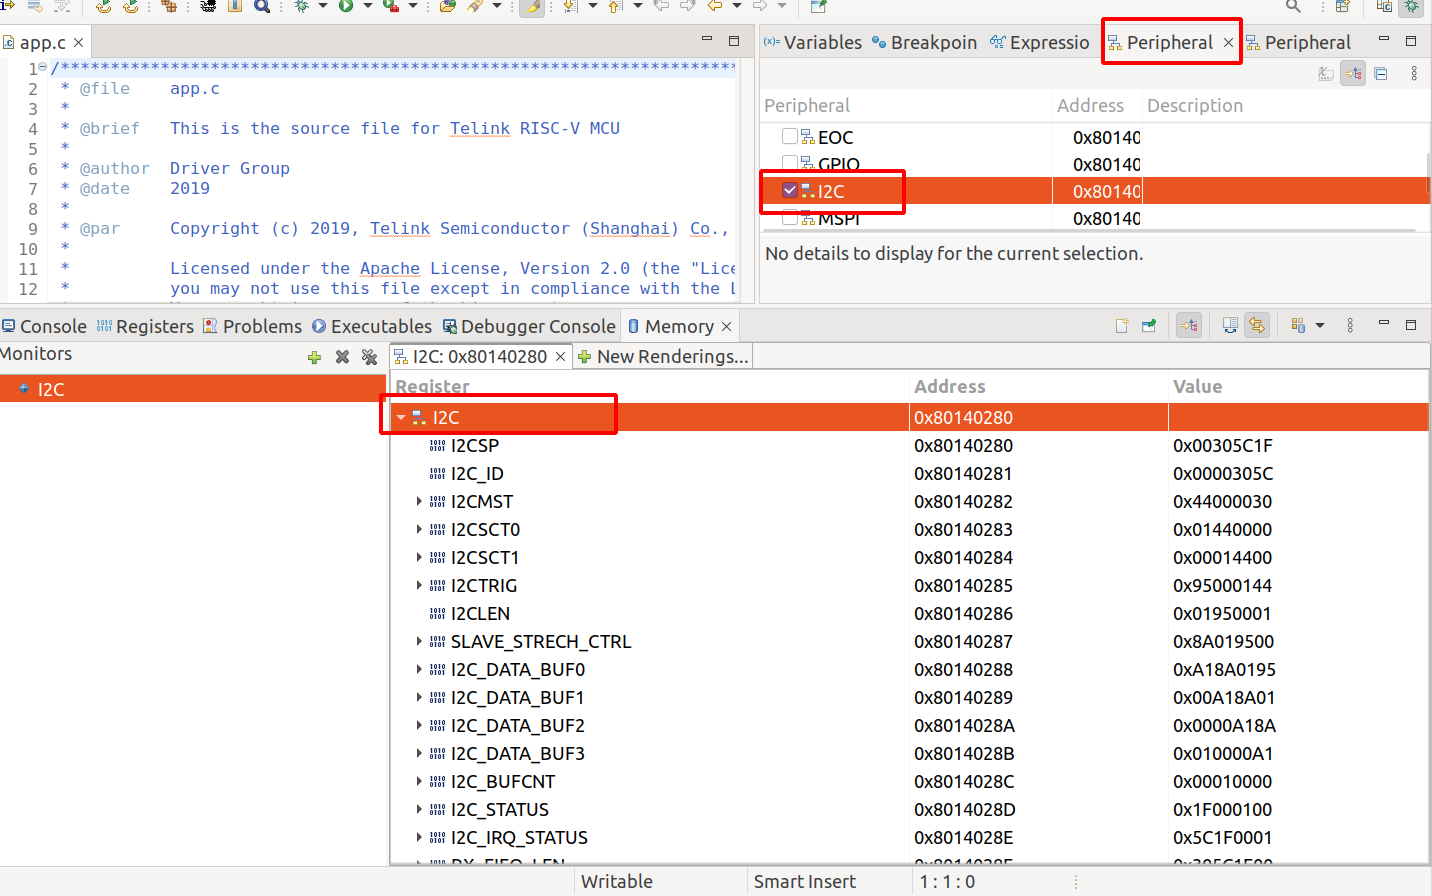This screenshot has width=1432, height=896.
Task: Expand the I2CTRIG register
Action: tap(419, 586)
